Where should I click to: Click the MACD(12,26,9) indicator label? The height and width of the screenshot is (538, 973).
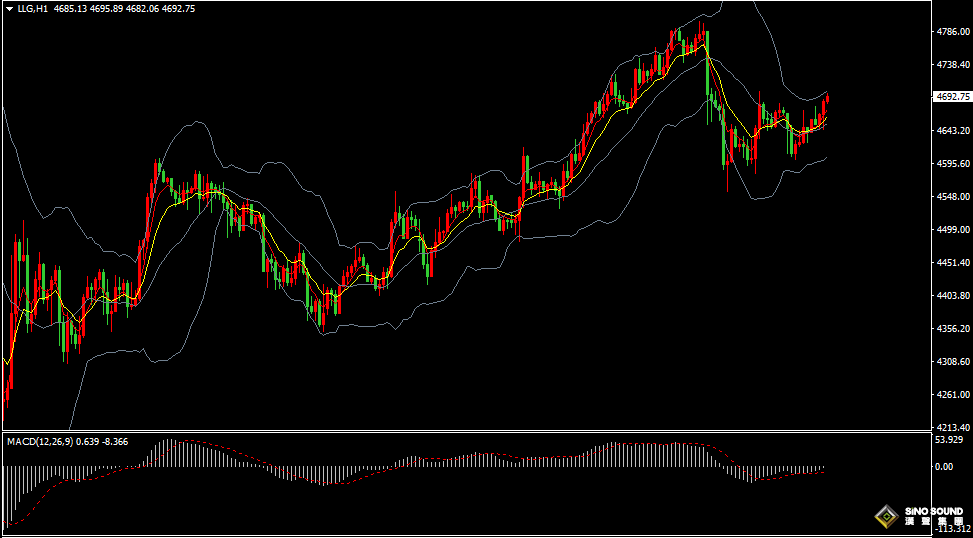coord(39,441)
